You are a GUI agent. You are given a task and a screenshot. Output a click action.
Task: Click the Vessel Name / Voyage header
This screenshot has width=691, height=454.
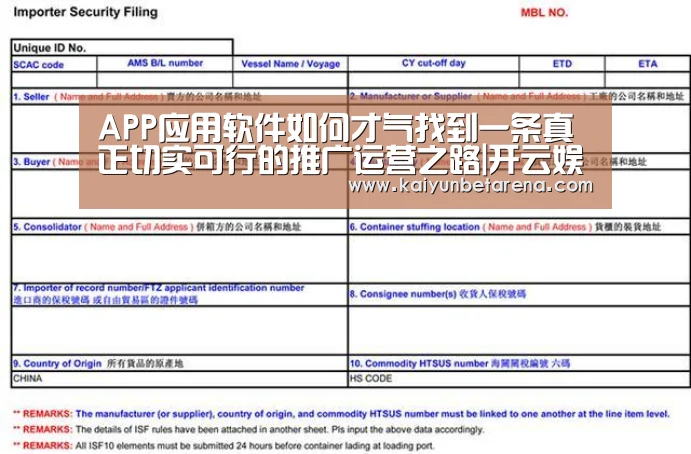click(x=291, y=64)
